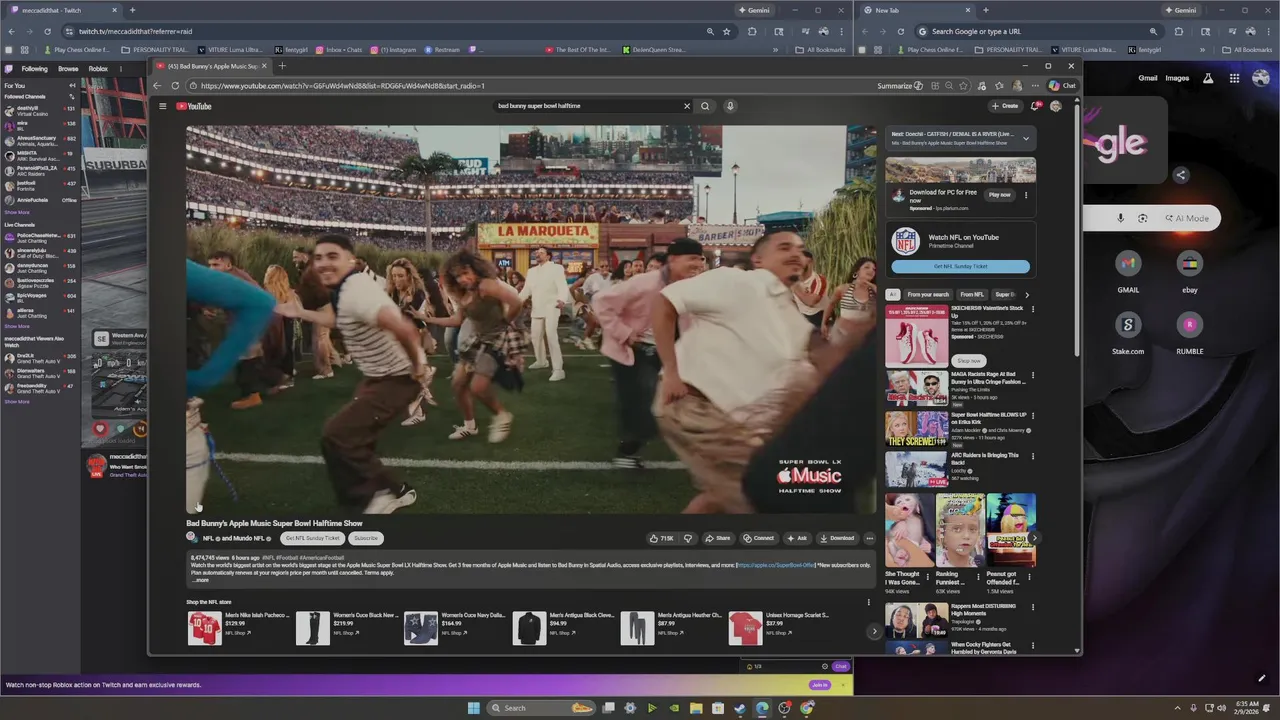The image size is (1280, 720).
Task: Like the Bad Bunny halftime video
Action: [x=661, y=538]
